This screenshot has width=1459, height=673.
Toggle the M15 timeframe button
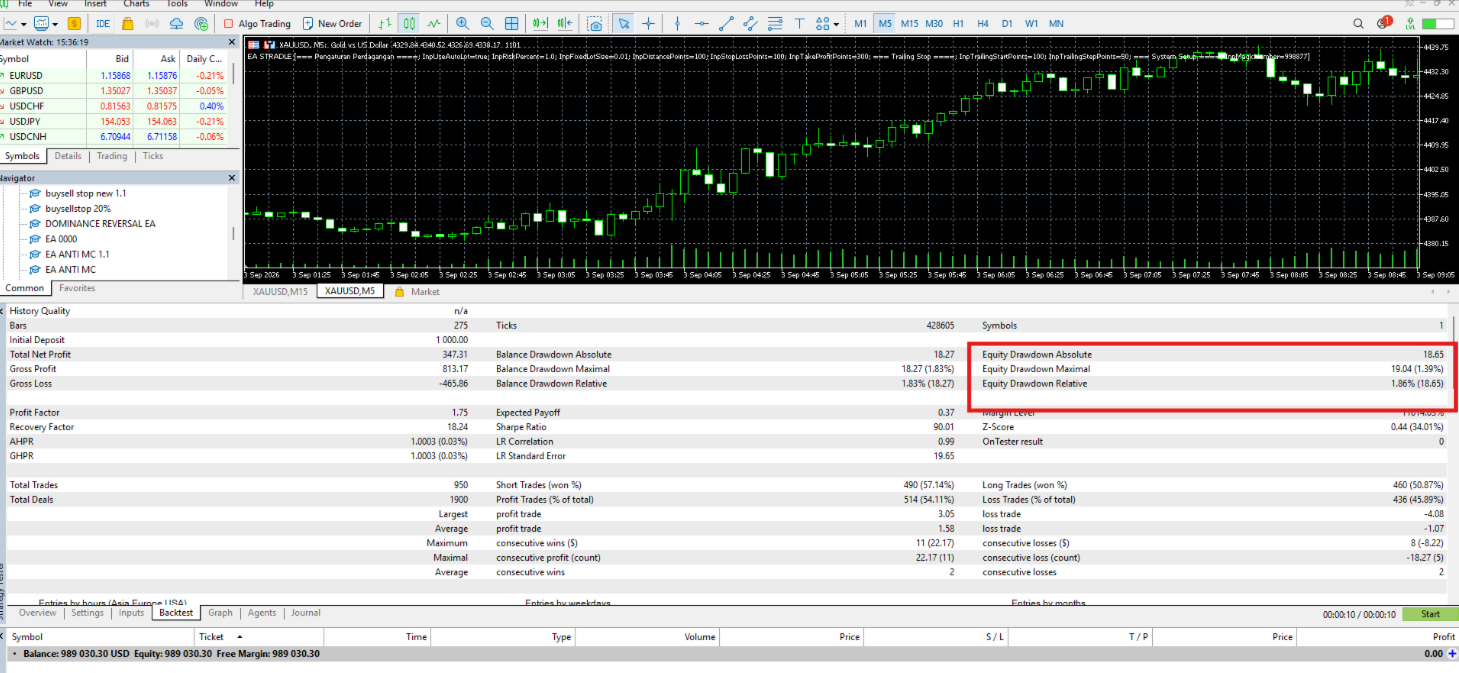909,23
